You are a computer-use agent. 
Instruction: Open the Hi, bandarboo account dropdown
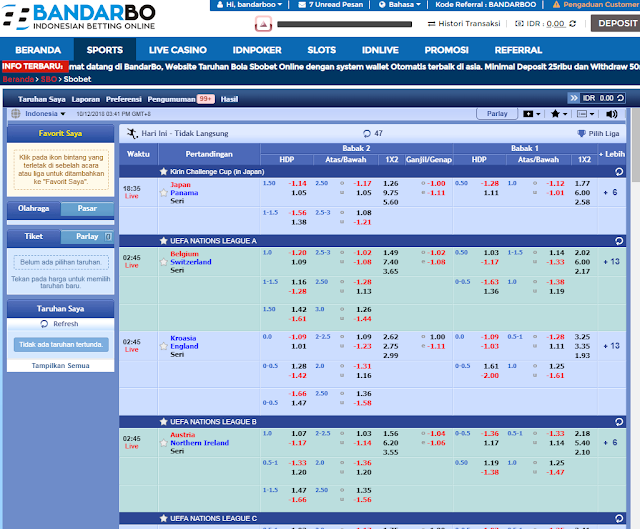tap(249, 4)
